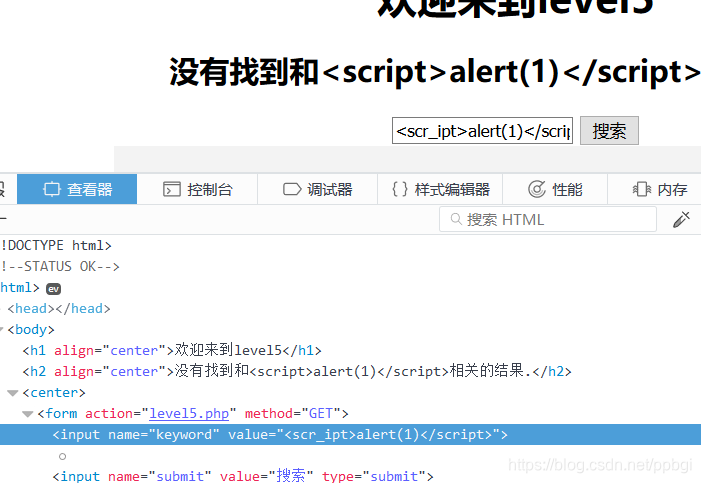Click the ev event badge next to html
701x483 pixels.
pos(54,289)
